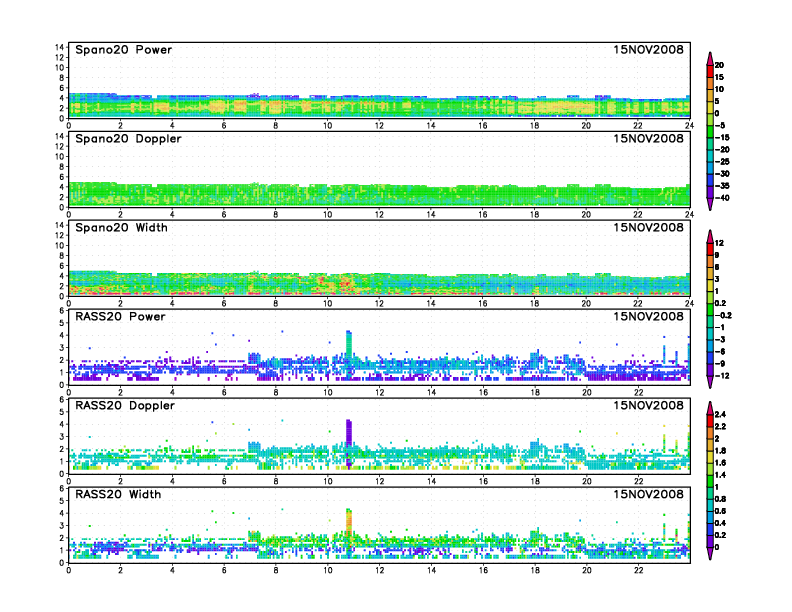Click the "15" label on the top colorbar

(x=719, y=77)
